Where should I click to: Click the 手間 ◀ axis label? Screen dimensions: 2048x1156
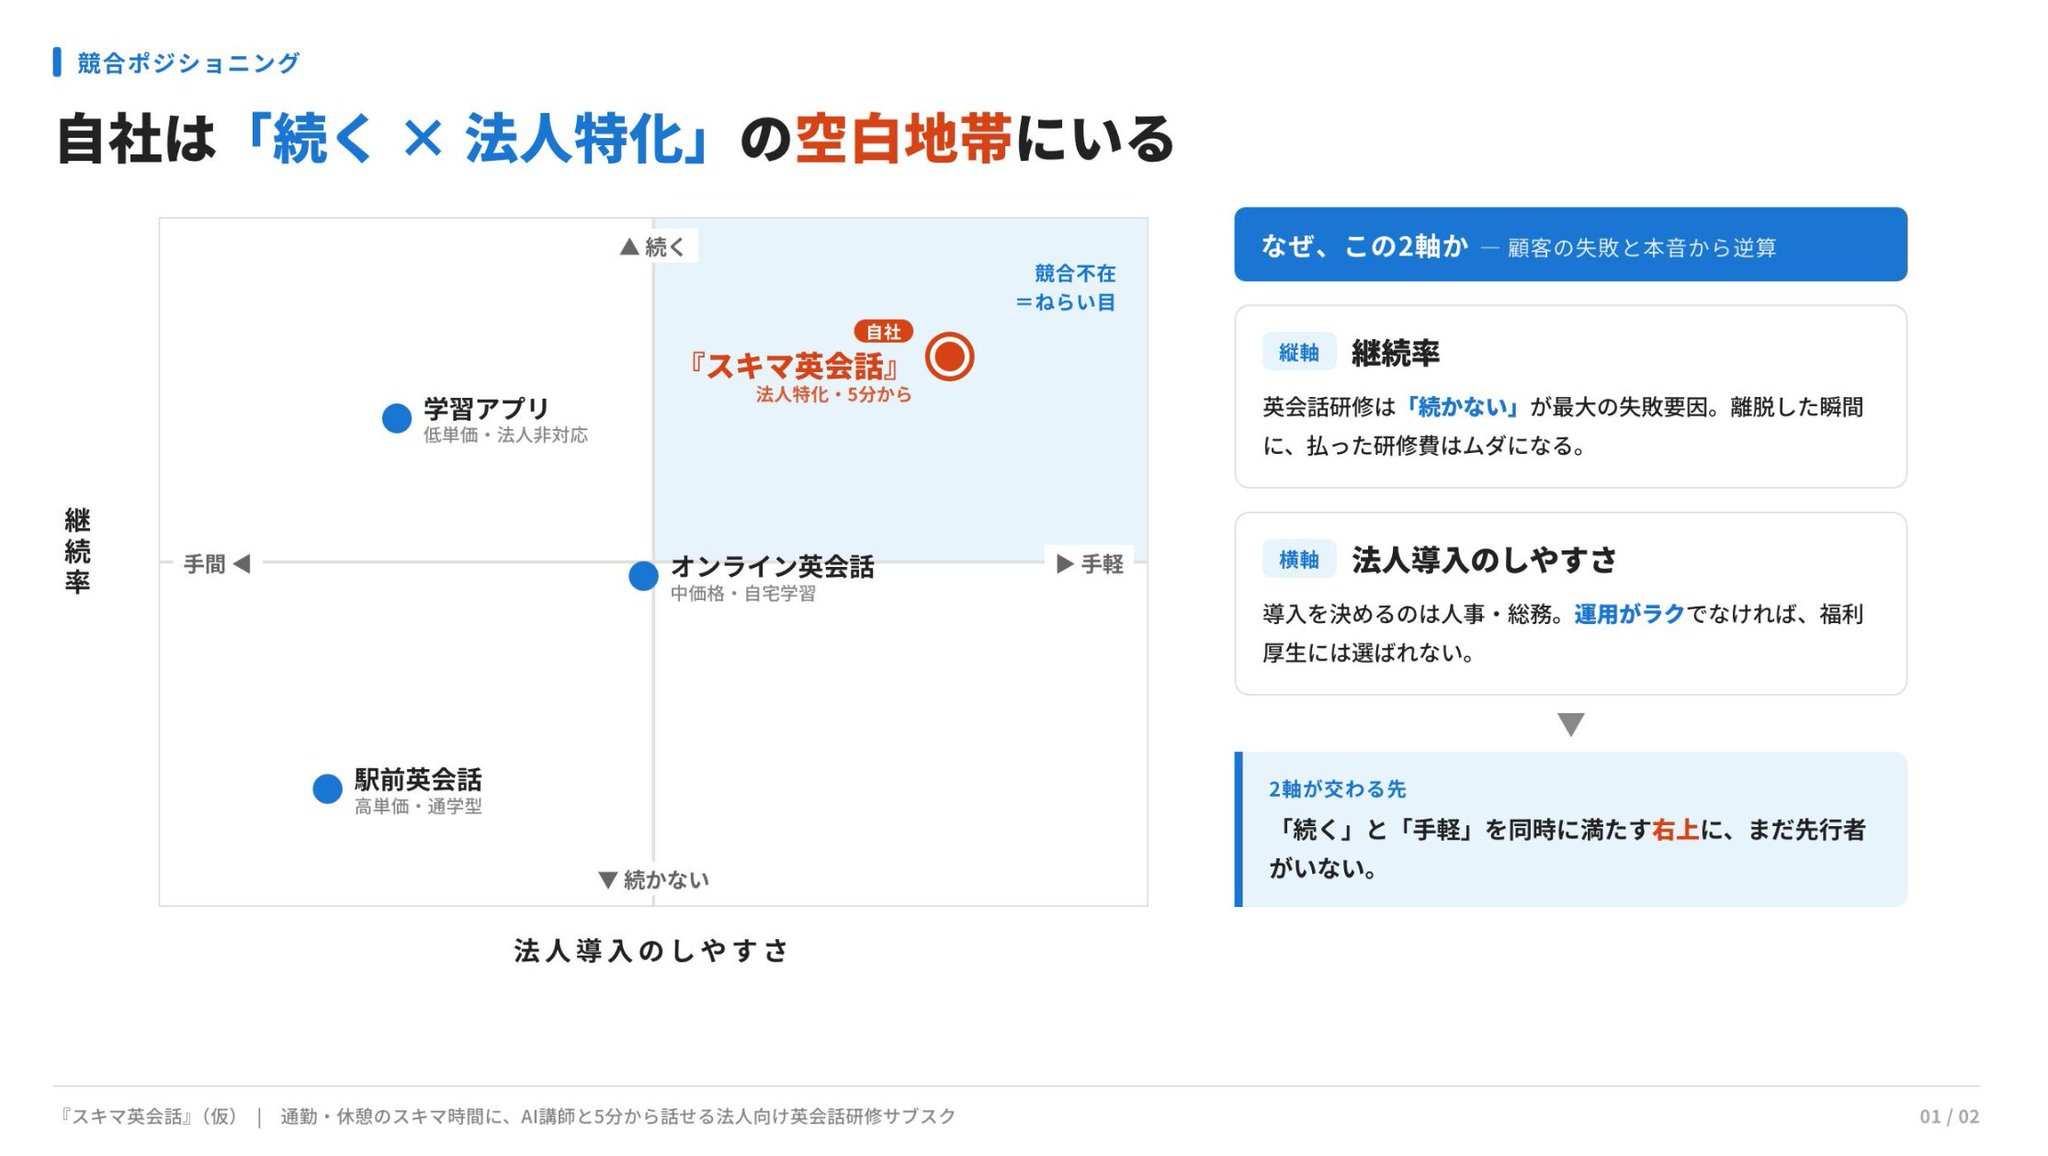(217, 564)
